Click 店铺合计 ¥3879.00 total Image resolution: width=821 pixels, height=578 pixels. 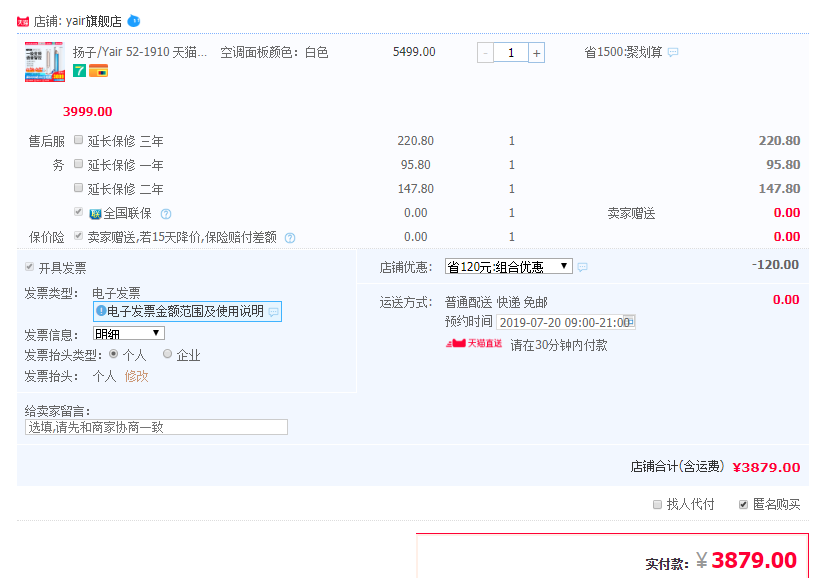click(x=766, y=467)
